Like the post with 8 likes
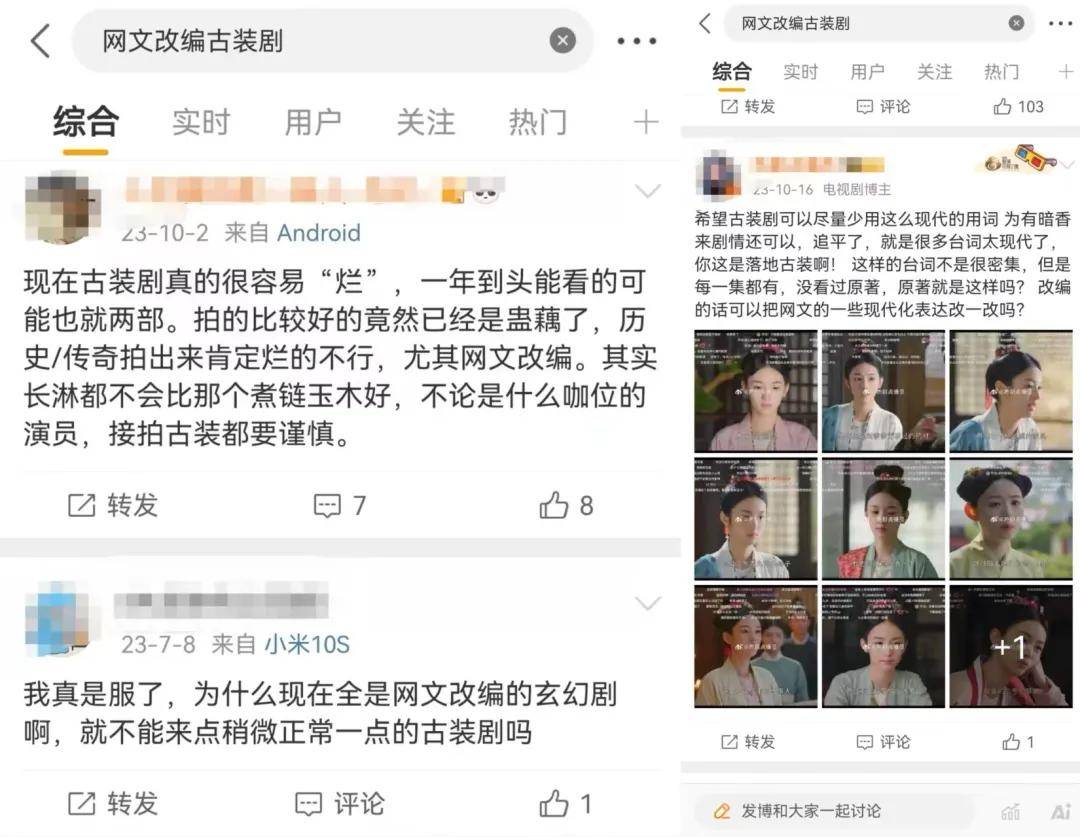1080x837 pixels. point(565,505)
